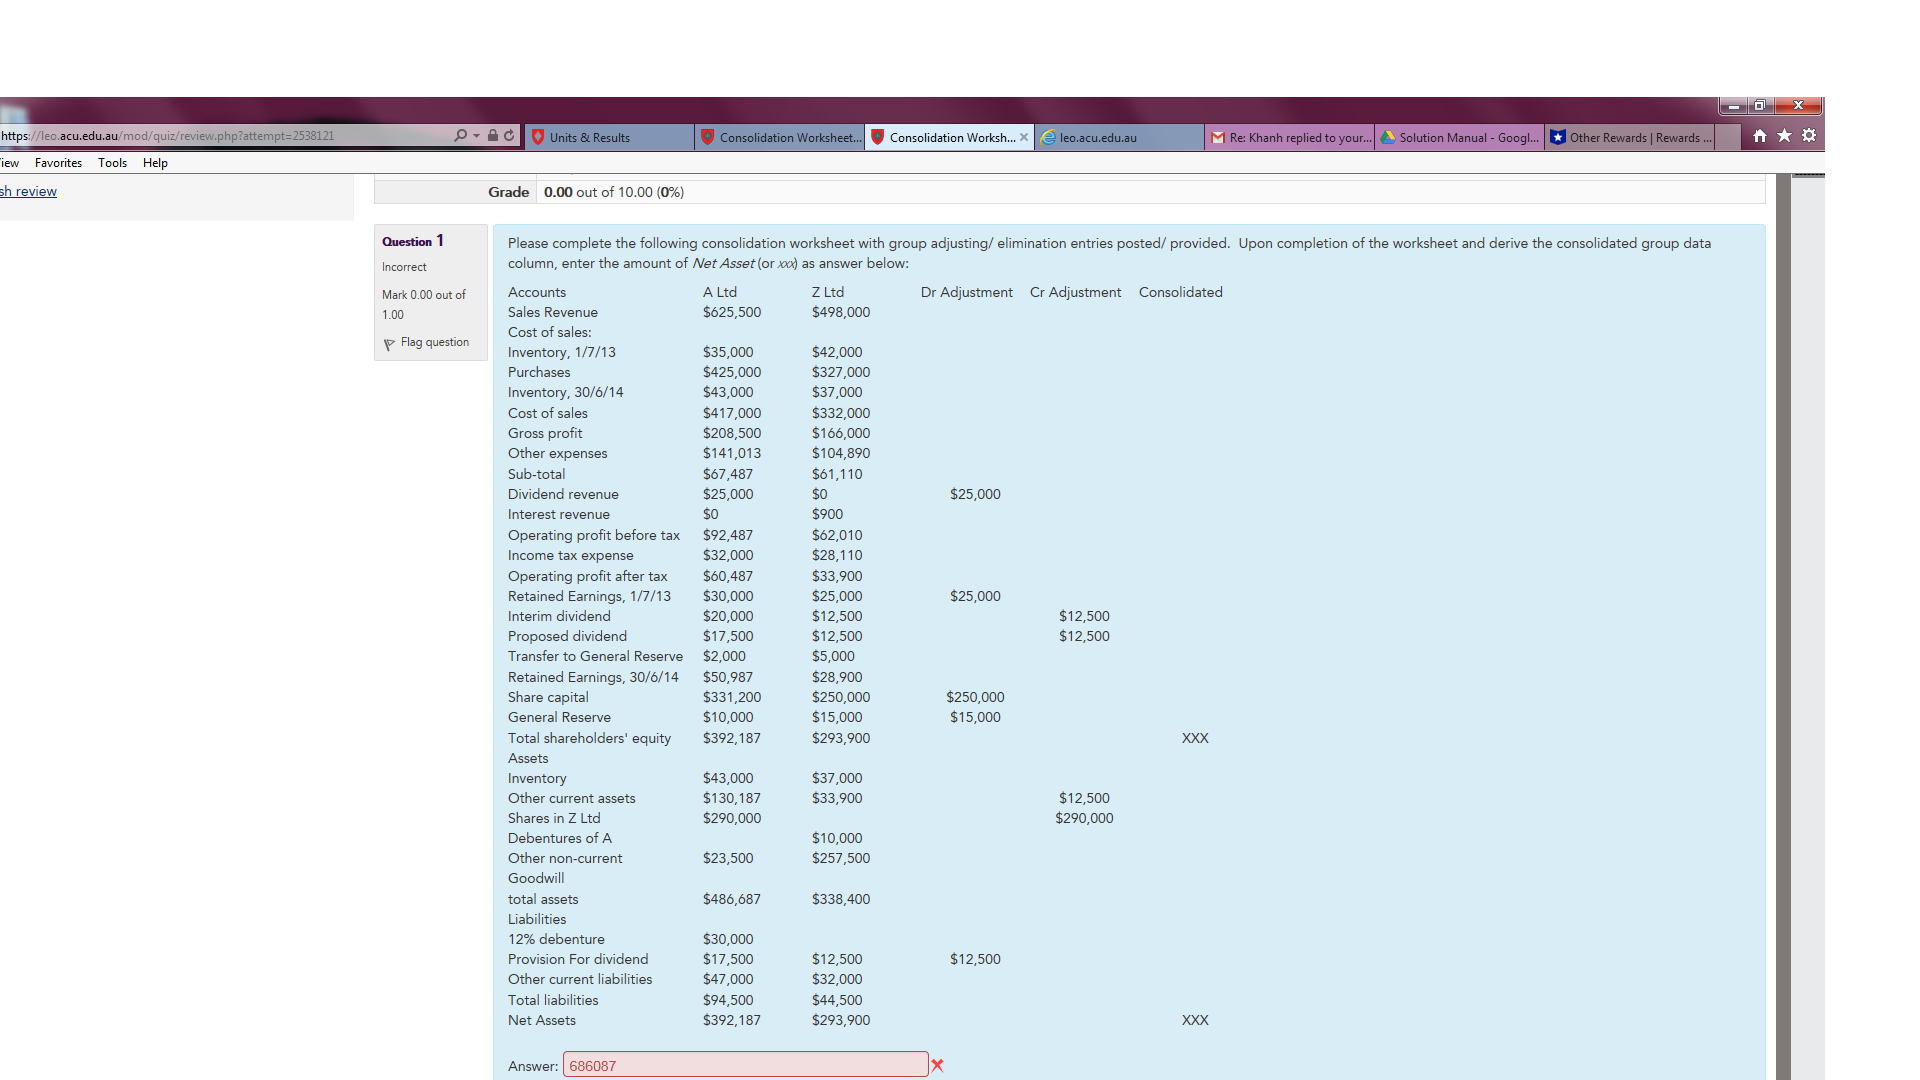The height and width of the screenshot is (1080, 1920).
Task: Open the search engine dropdown arrow
Action: (474, 135)
